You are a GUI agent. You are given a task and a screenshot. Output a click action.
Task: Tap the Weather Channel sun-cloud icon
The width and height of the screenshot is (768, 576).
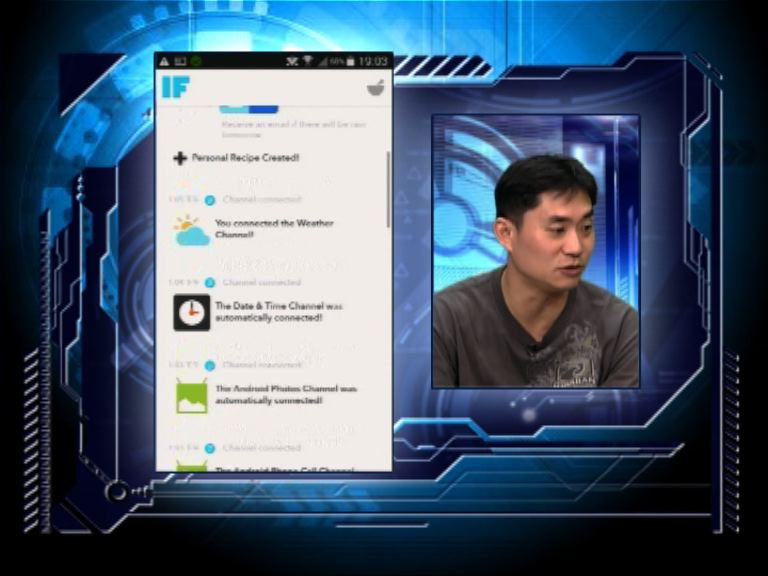(192, 230)
